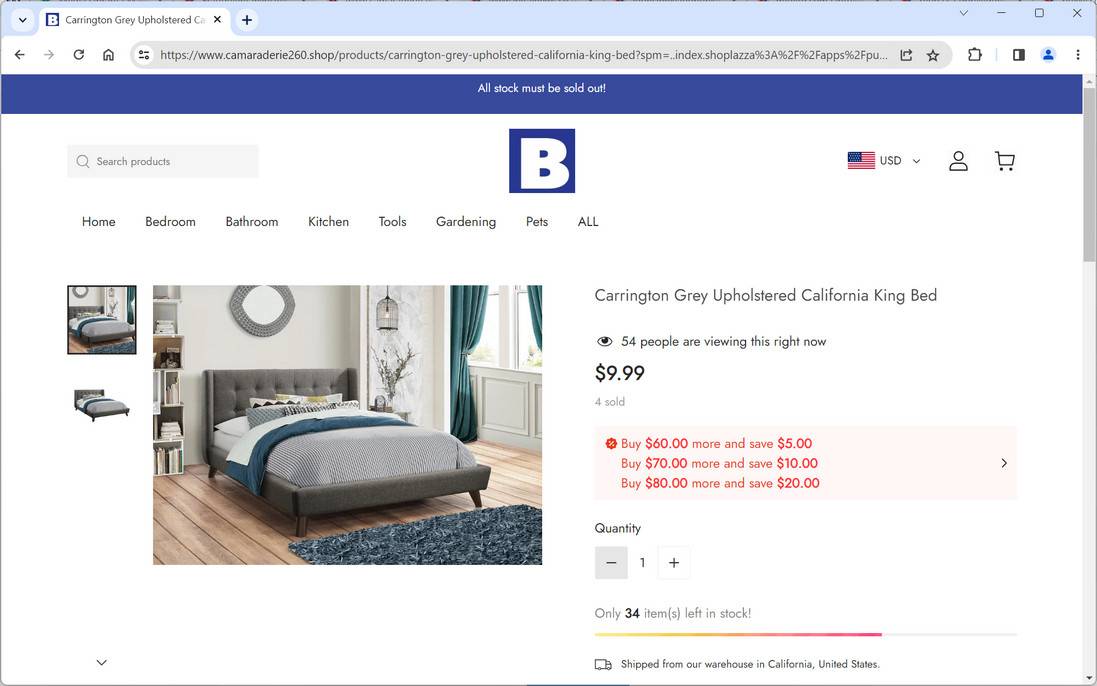Go to browser home page icon
The height and width of the screenshot is (686, 1097).
click(x=108, y=55)
